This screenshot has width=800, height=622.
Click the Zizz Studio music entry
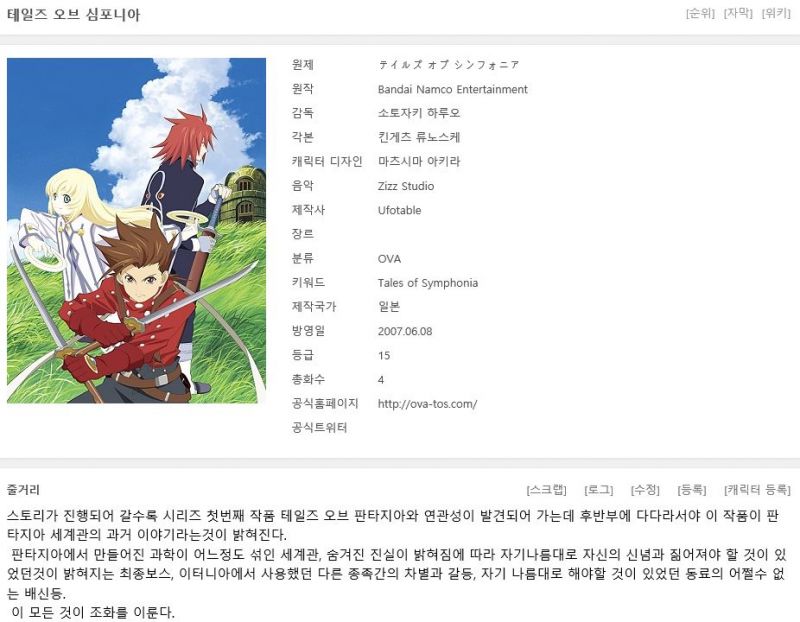tap(406, 186)
